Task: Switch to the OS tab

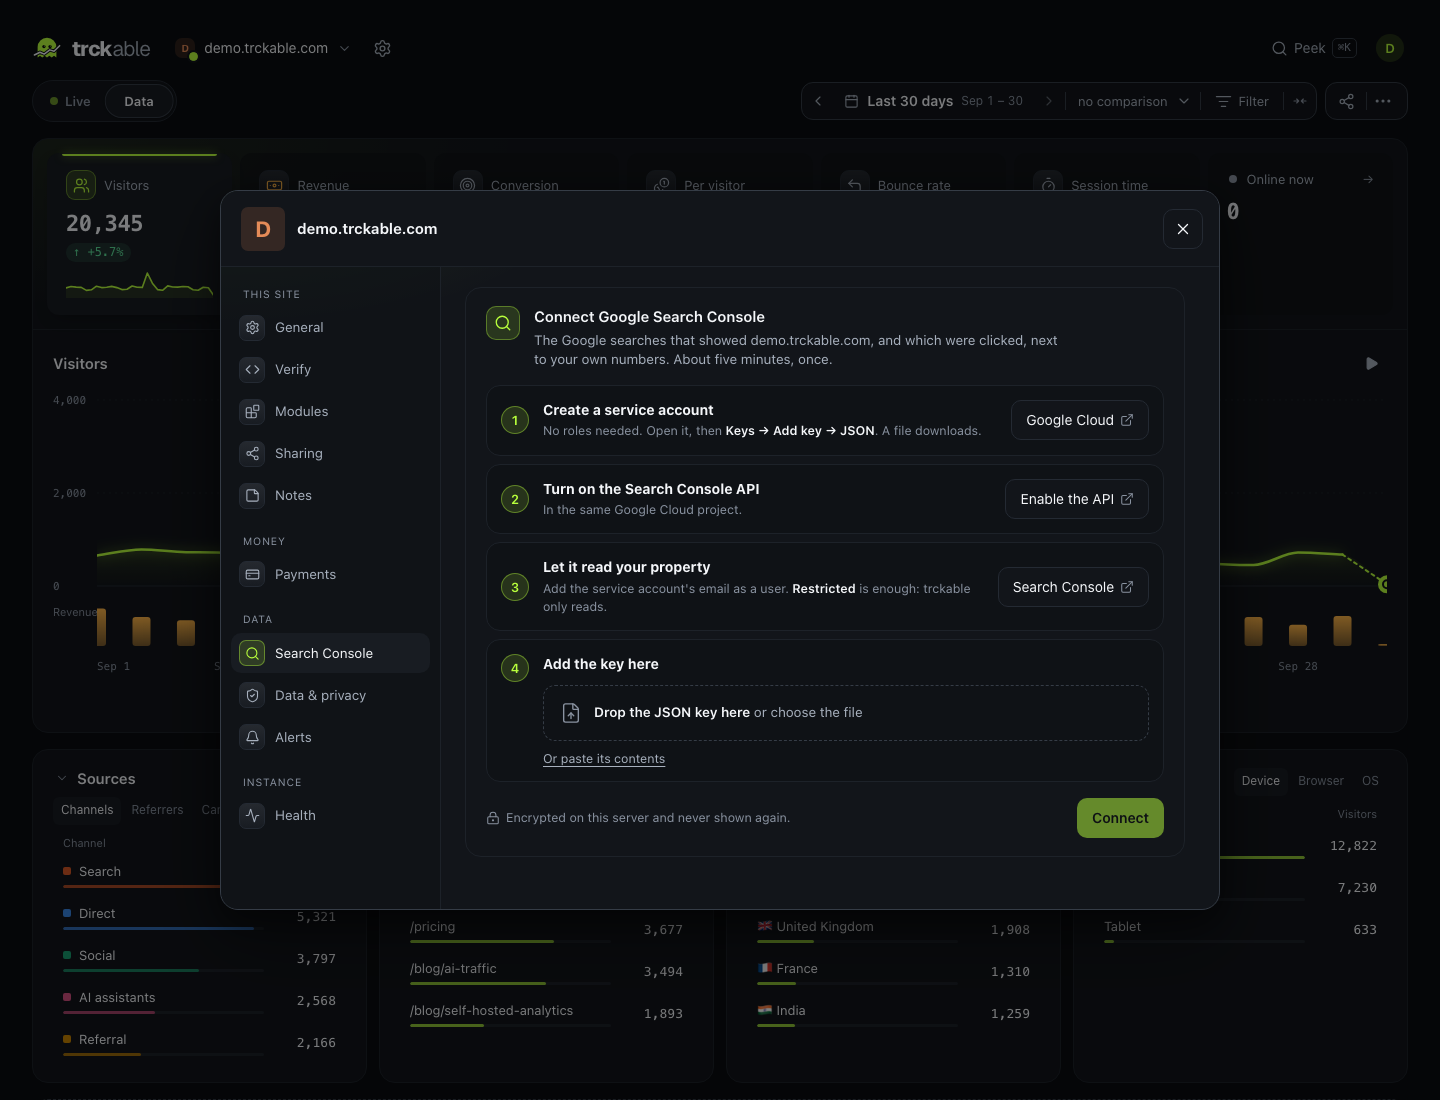Action: (1370, 781)
